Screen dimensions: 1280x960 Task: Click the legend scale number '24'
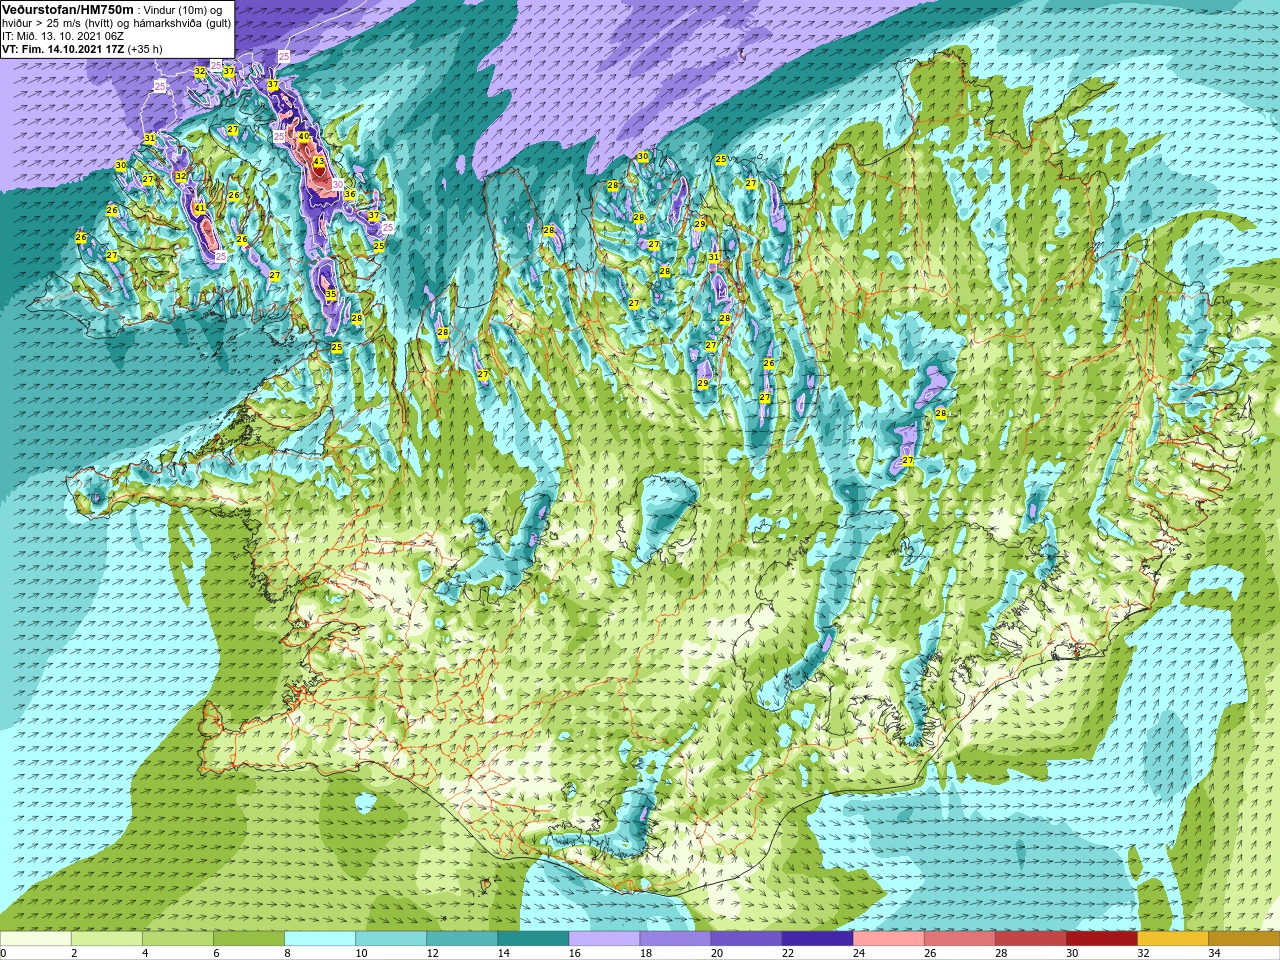point(858,953)
